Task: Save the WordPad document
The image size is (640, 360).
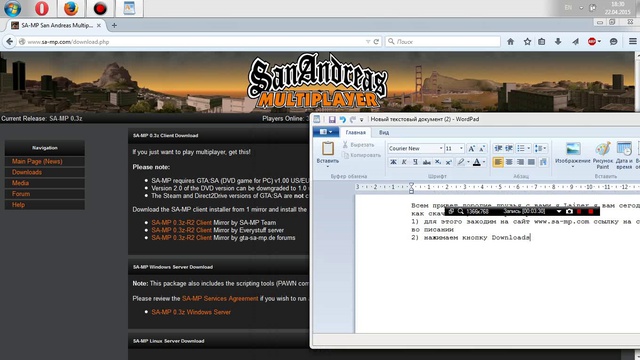Action: click(x=332, y=119)
